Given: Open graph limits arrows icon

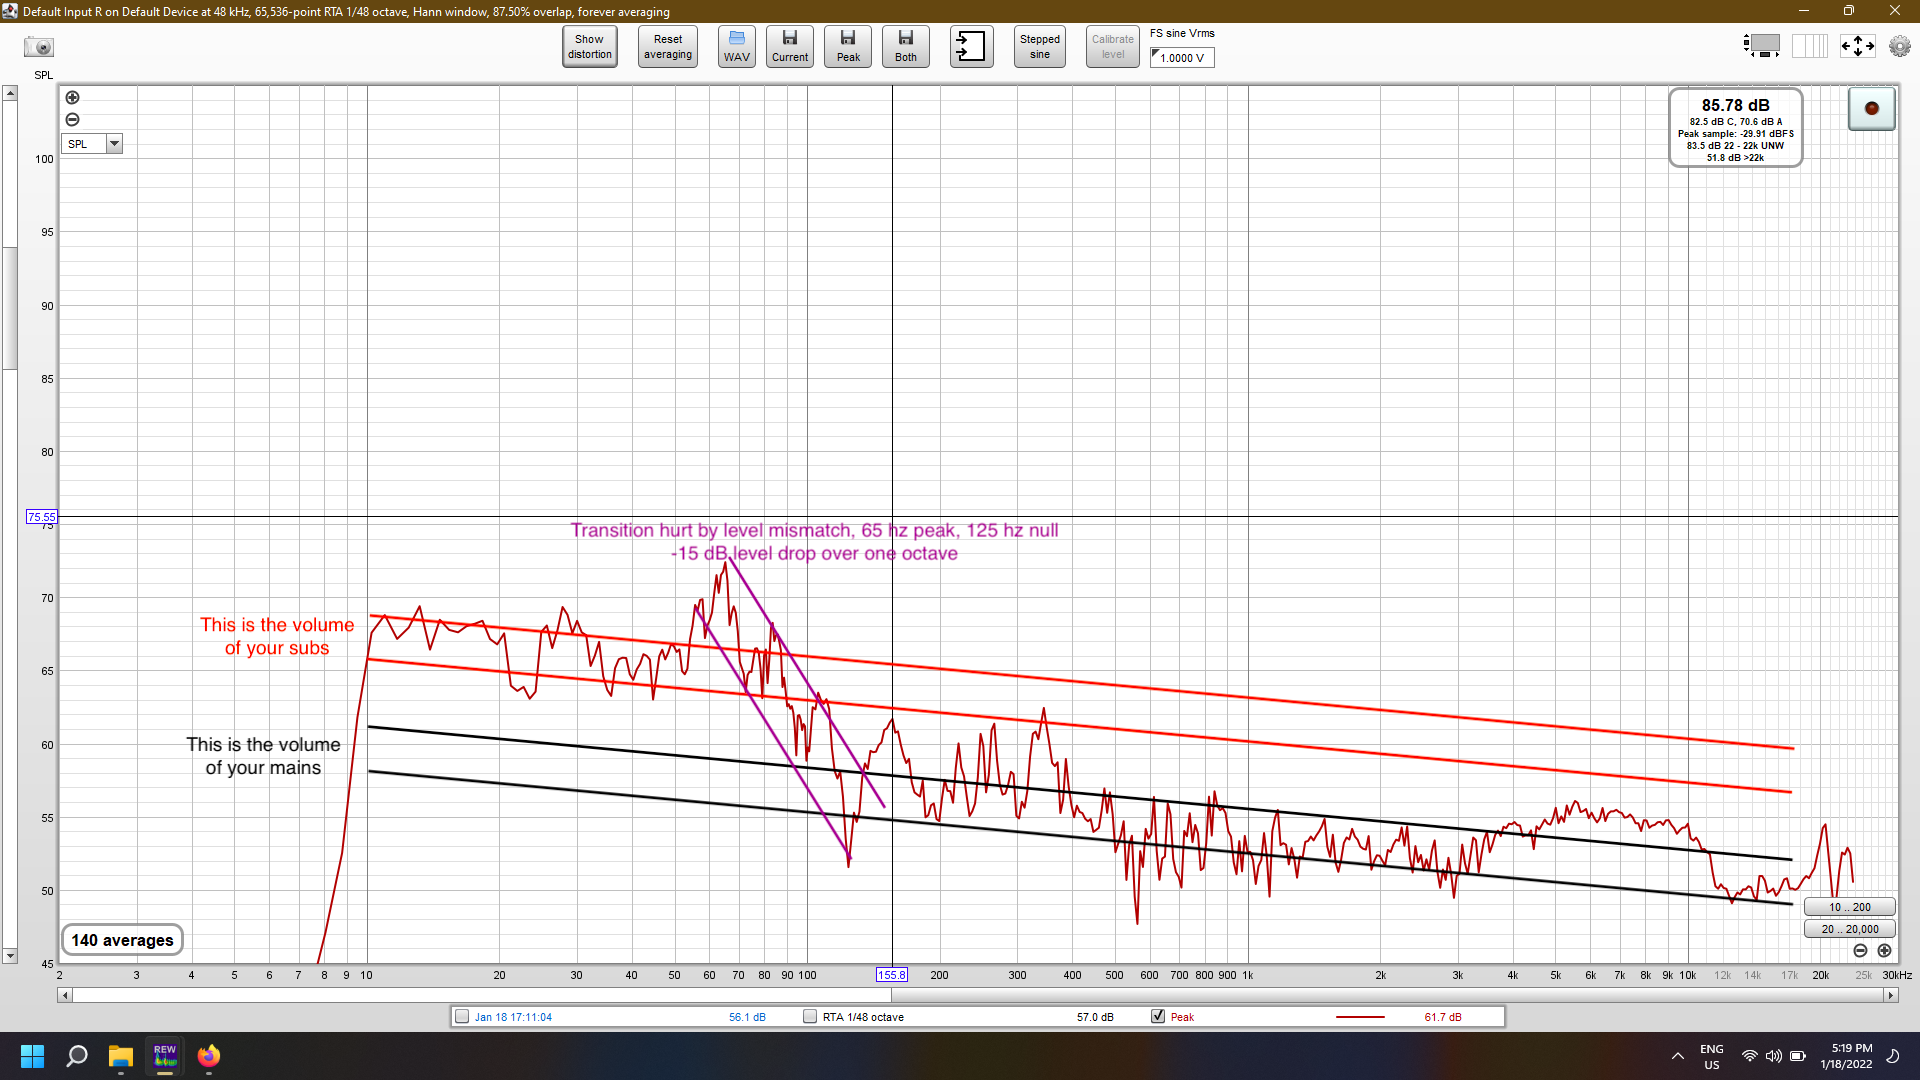Looking at the screenshot, I should pos(1858,46).
